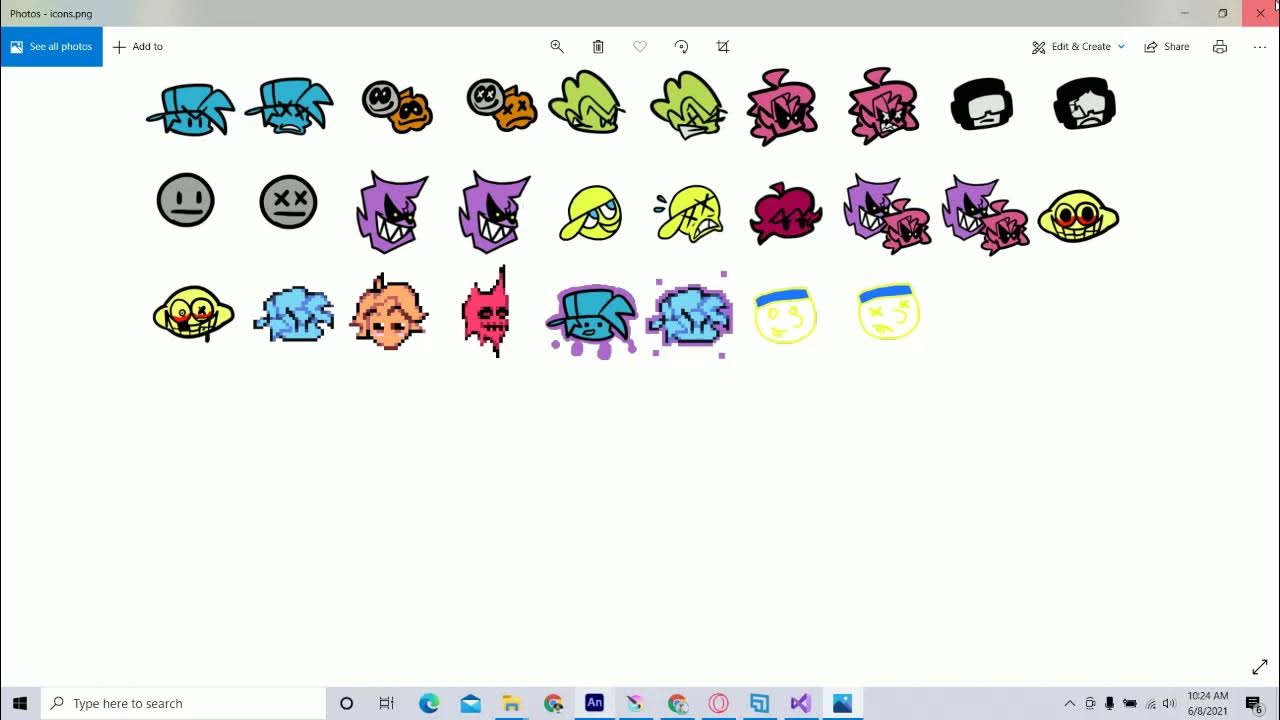Open the Windows Start menu
The height and width of the screenshot is (720, 1280).
pos(20,703)
